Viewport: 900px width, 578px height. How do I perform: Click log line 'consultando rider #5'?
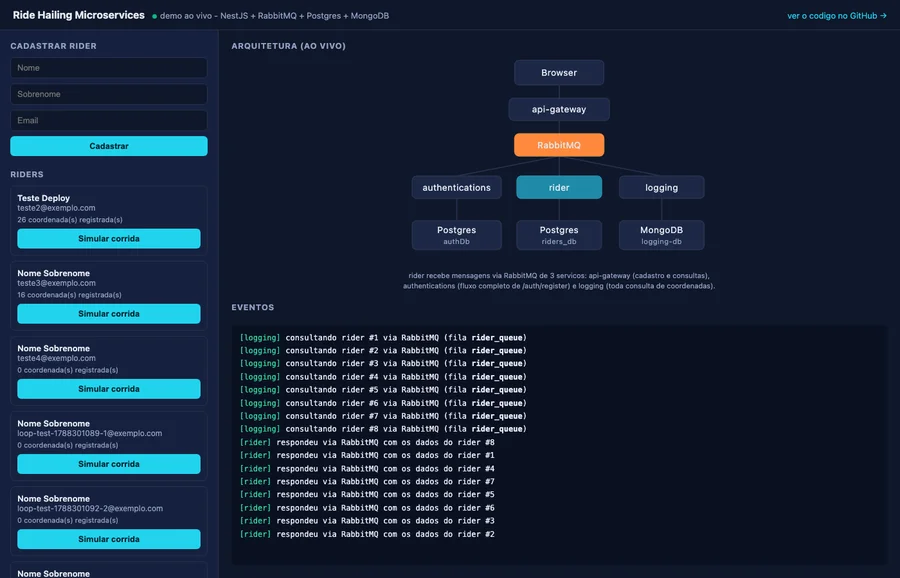point(383,390)
